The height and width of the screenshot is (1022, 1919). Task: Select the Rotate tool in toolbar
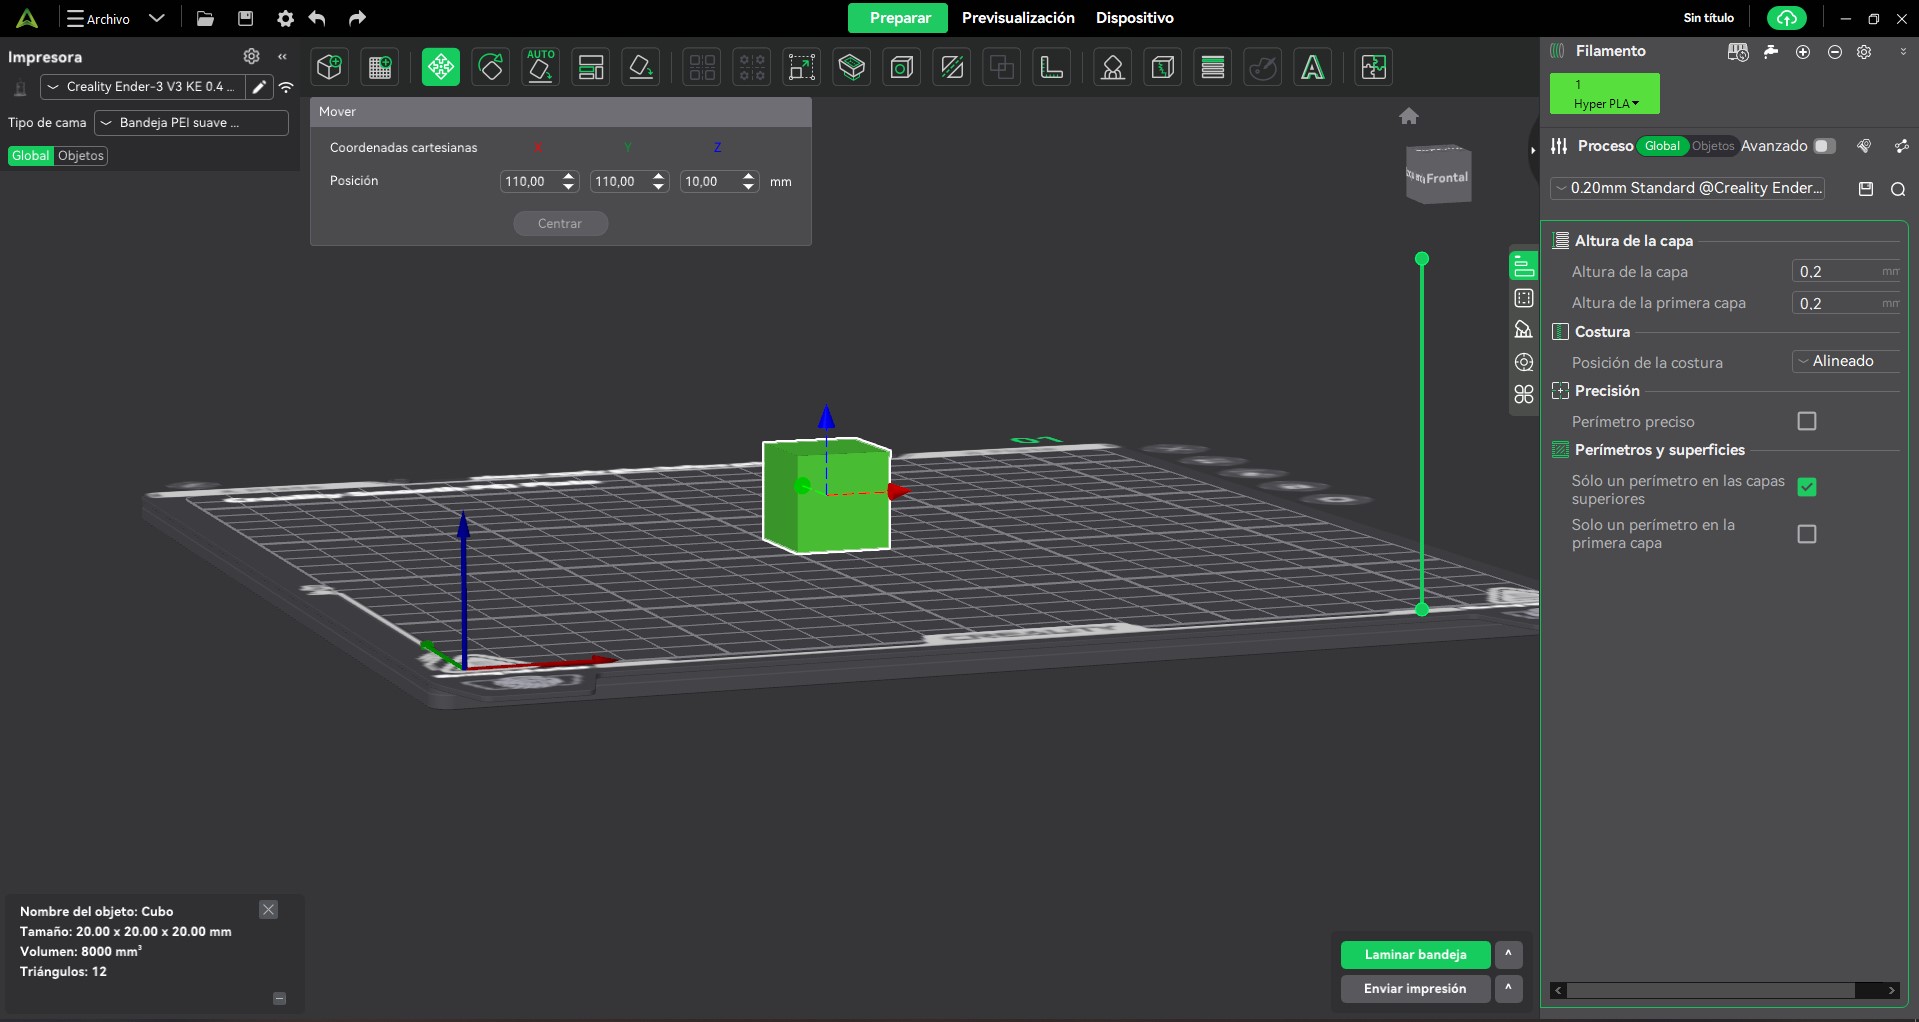coord(491,67)
